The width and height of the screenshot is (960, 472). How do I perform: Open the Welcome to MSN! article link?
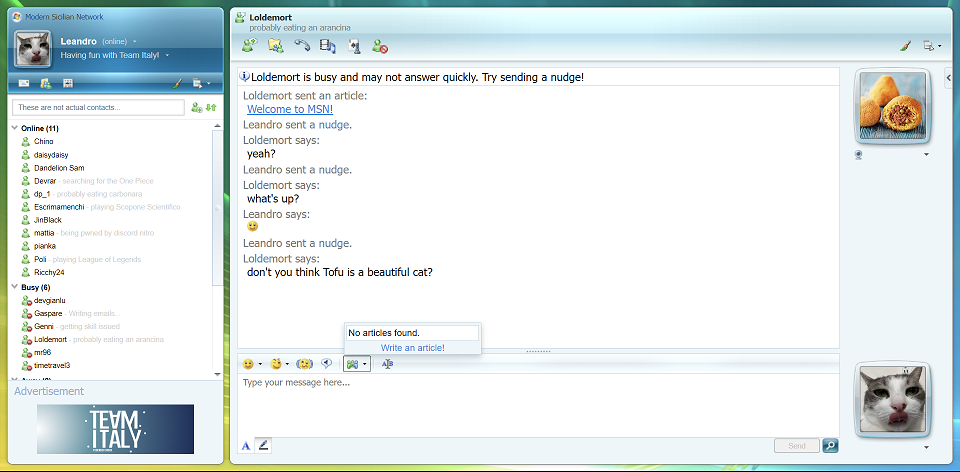(290, 110)
